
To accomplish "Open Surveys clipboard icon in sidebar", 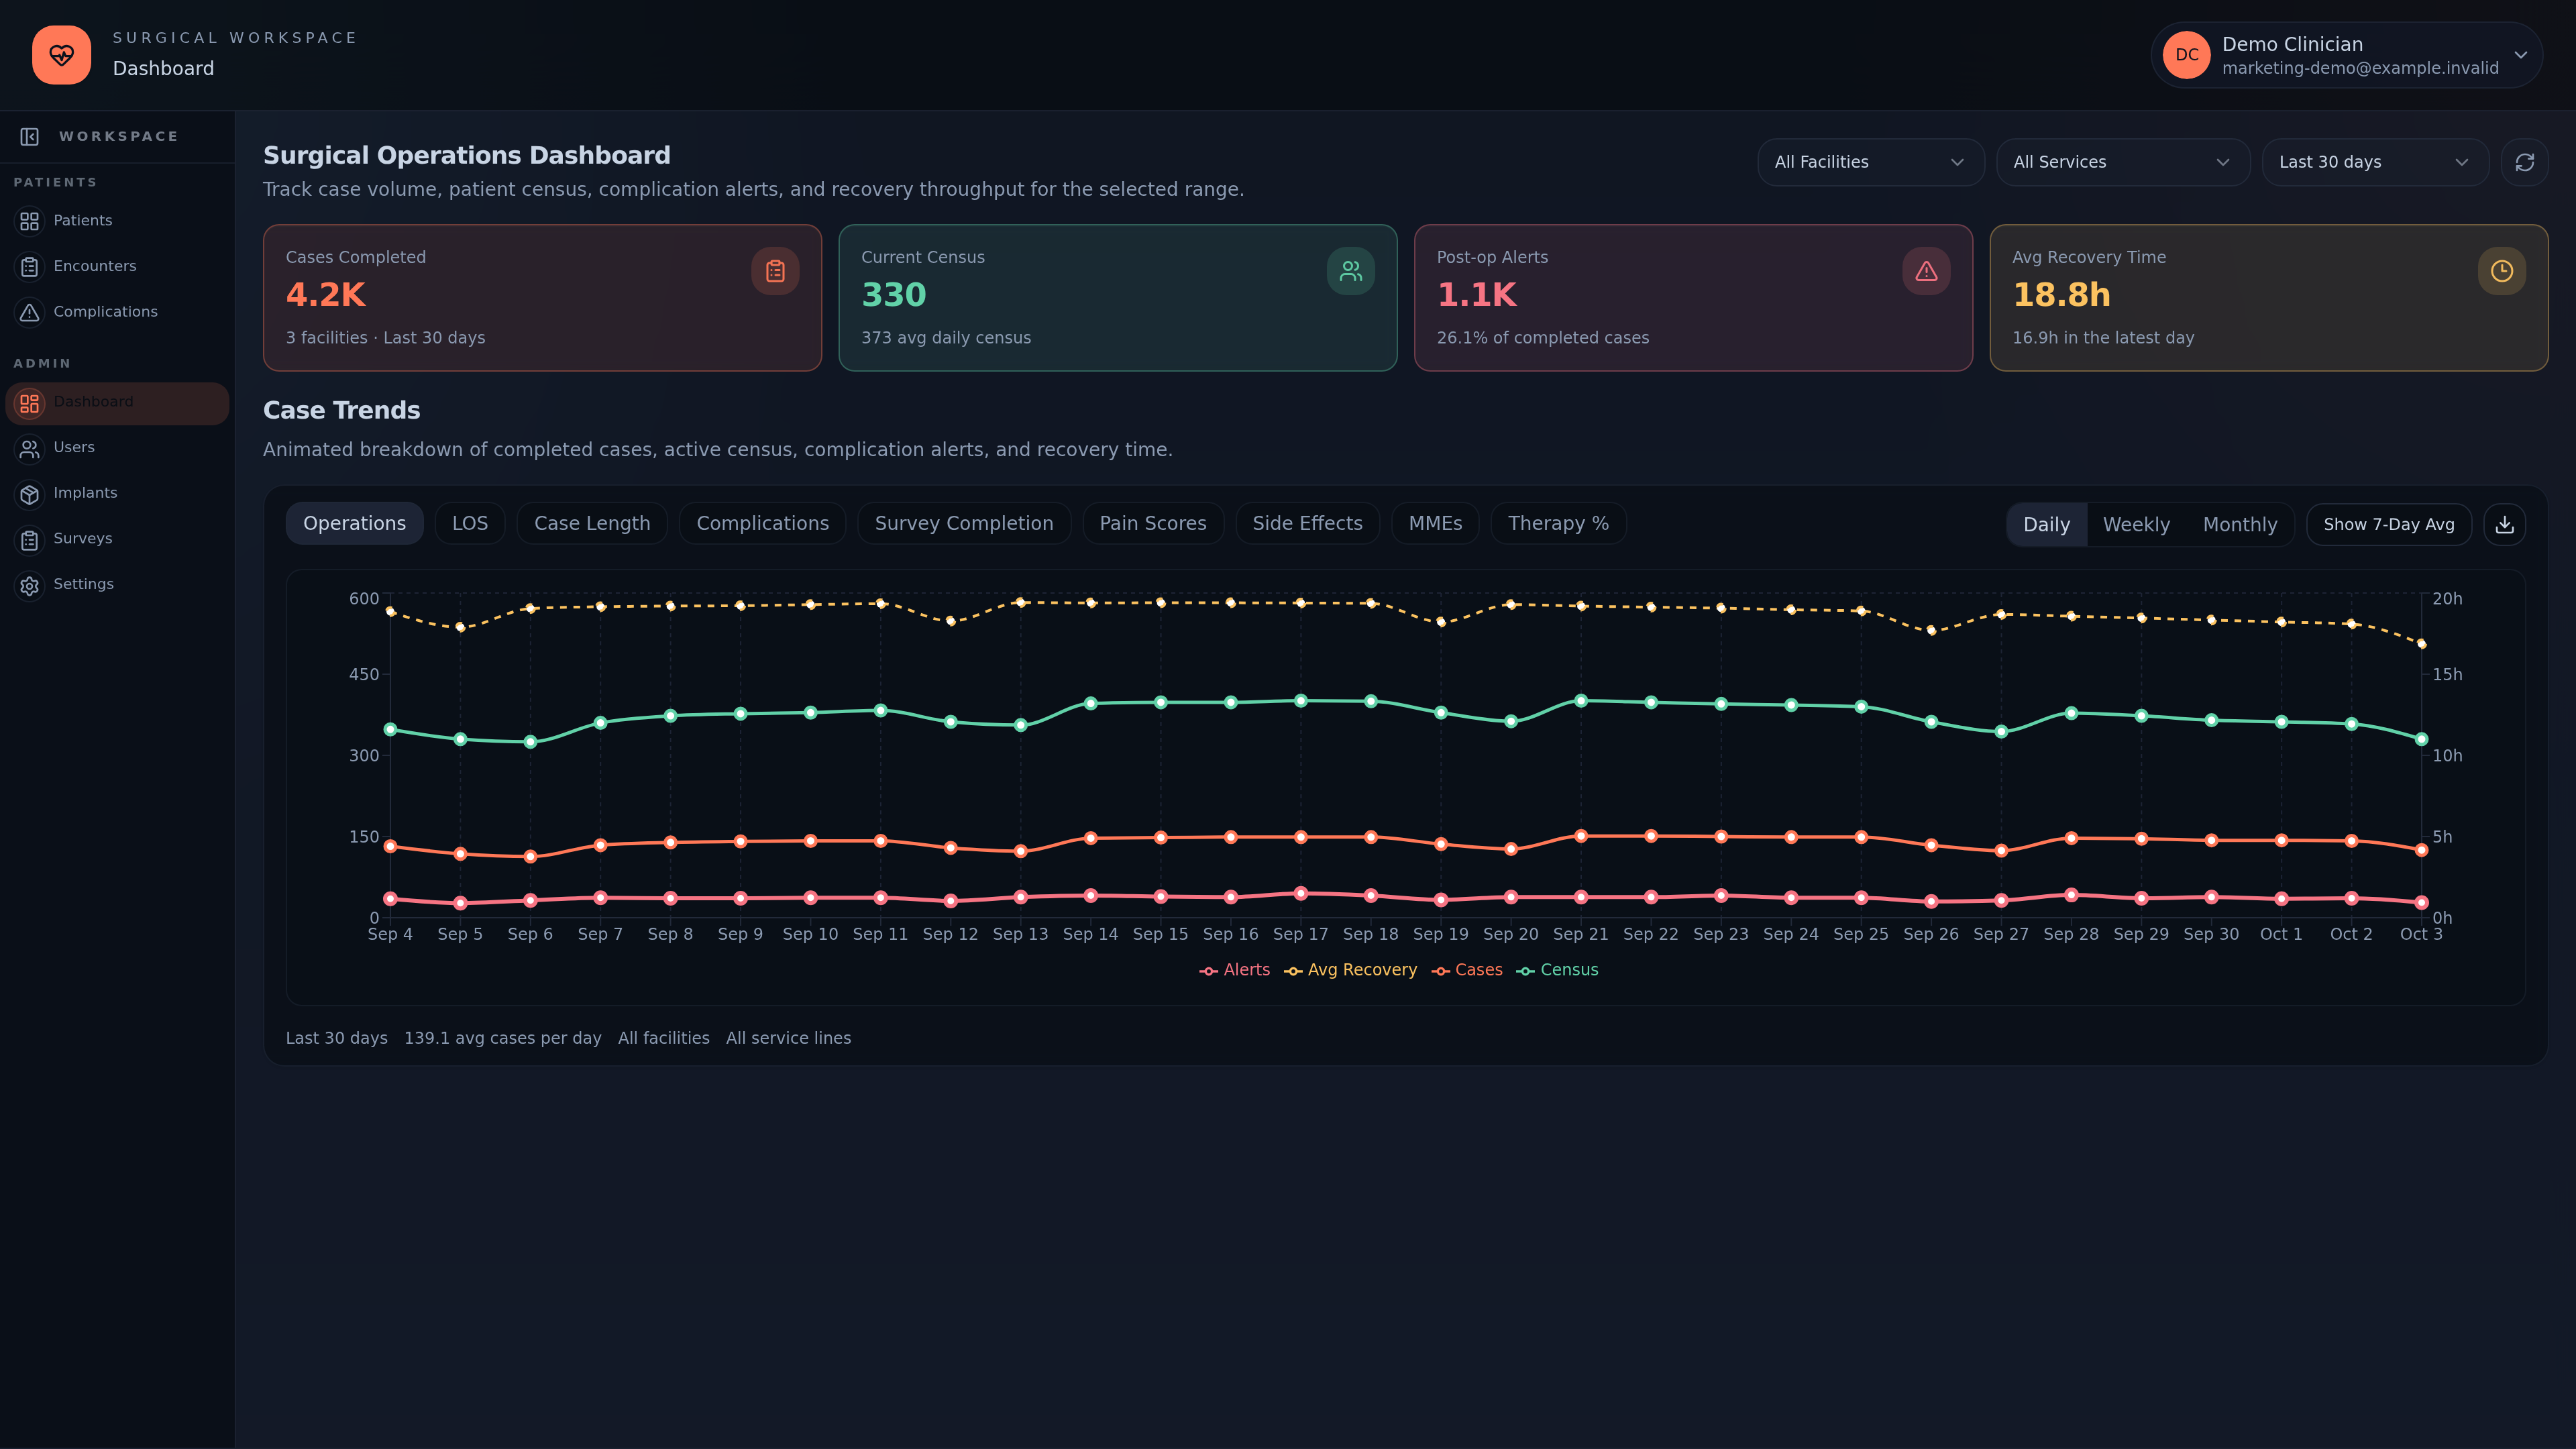I will pyautogui.click(x=30, y=540).
